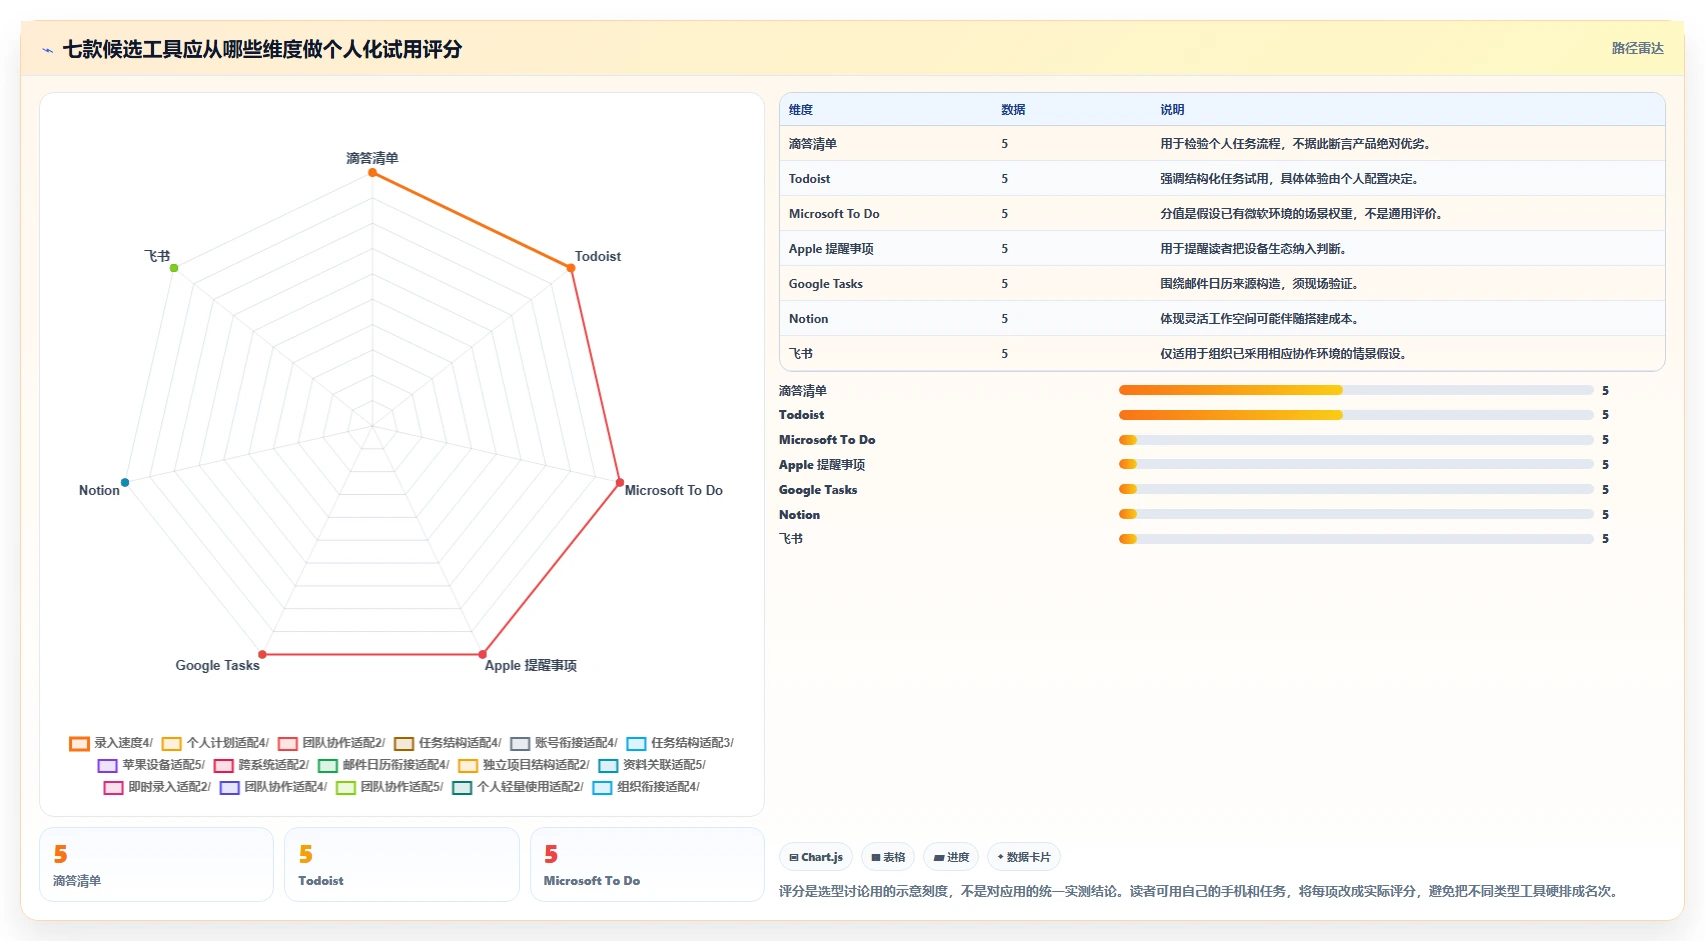The image size is (1705, 941).
Task: Toggle the 即时录入适配2/ legend item
Action: [157, 787]
